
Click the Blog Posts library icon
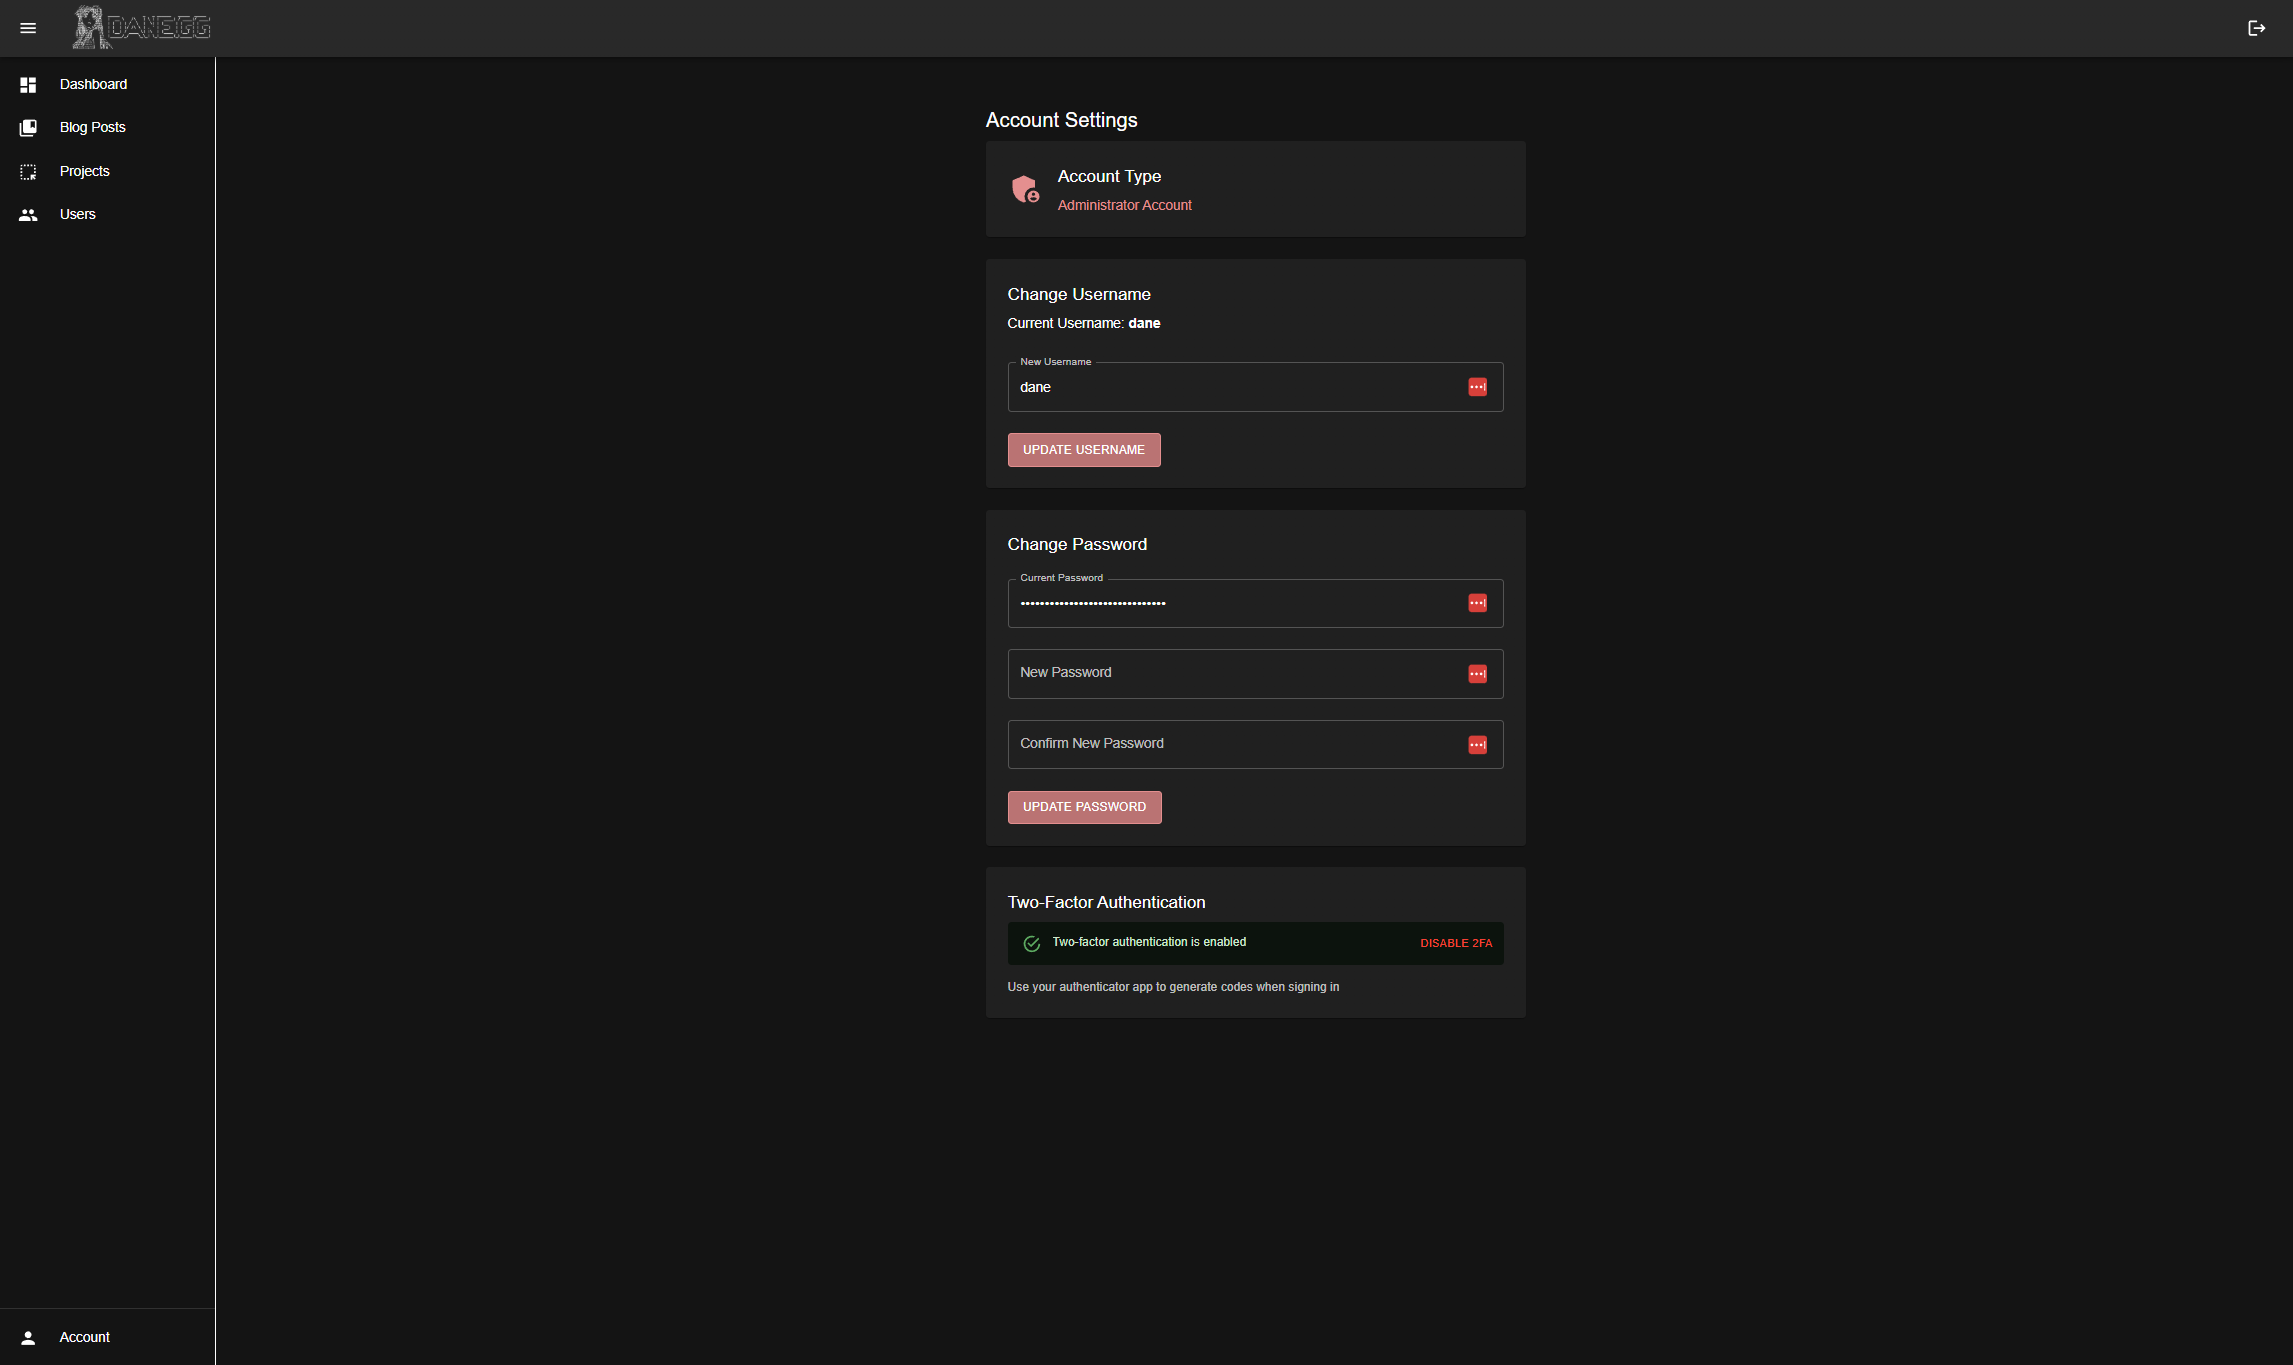pos(28,128)
